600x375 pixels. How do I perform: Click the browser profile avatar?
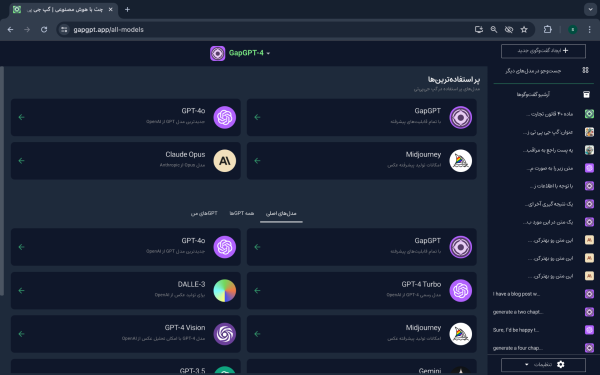pos(573,29)
